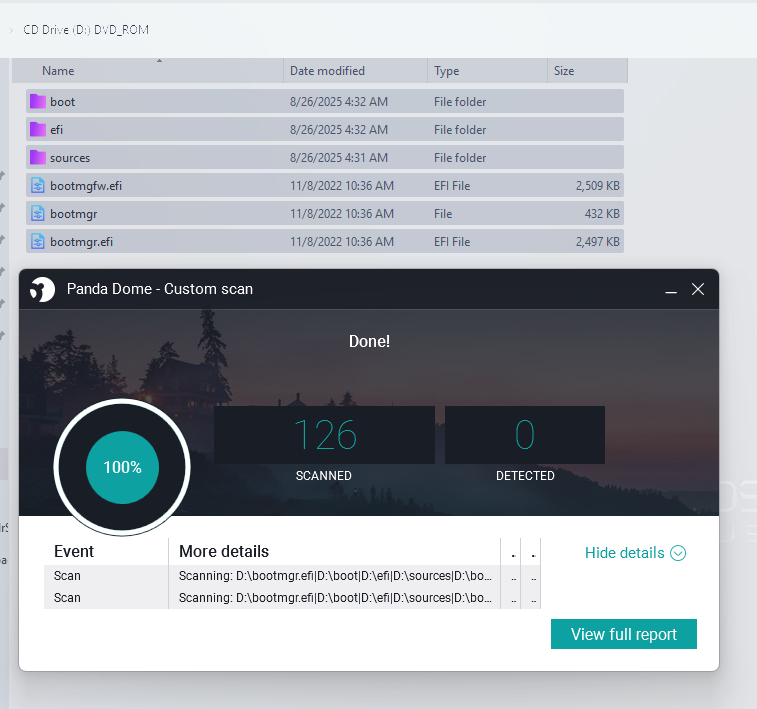The height and width of the screenshot is (709, 757).
Task: Select the bootmgr.efi file name
Action: (x=82, y=242)
